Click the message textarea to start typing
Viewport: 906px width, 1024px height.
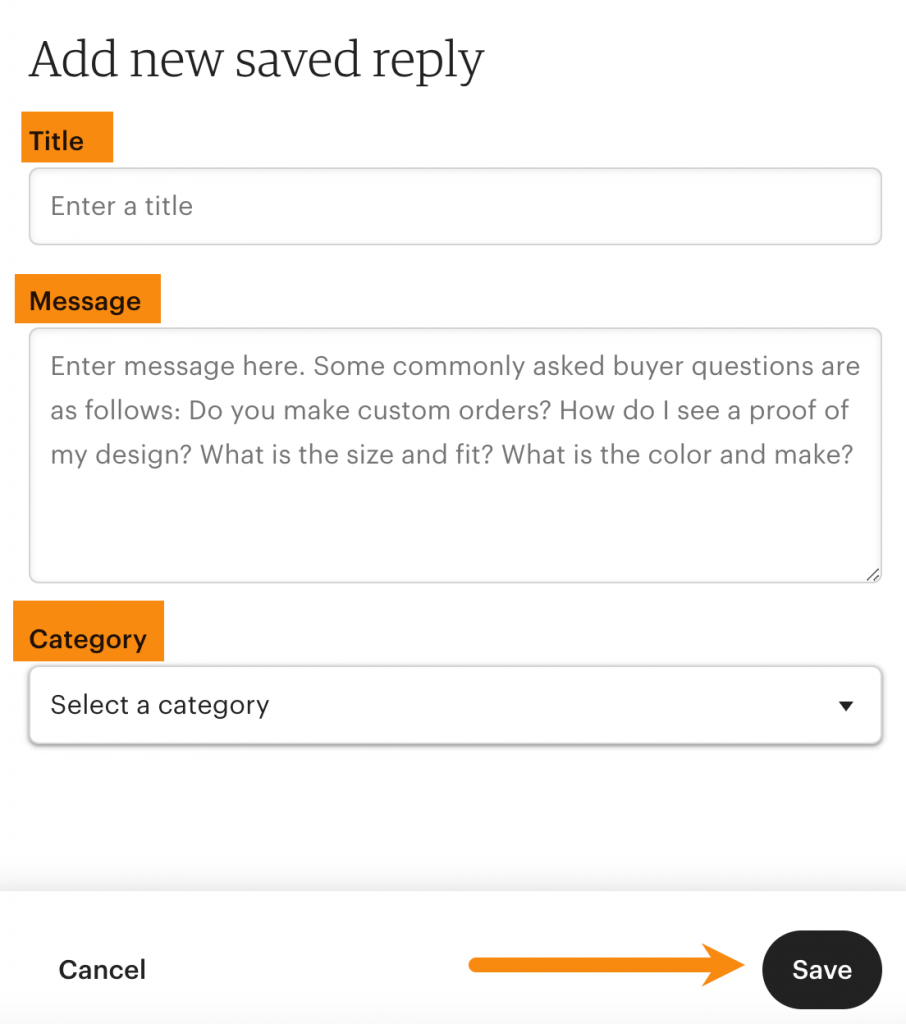pyautogui.click(x=453, y=450)
